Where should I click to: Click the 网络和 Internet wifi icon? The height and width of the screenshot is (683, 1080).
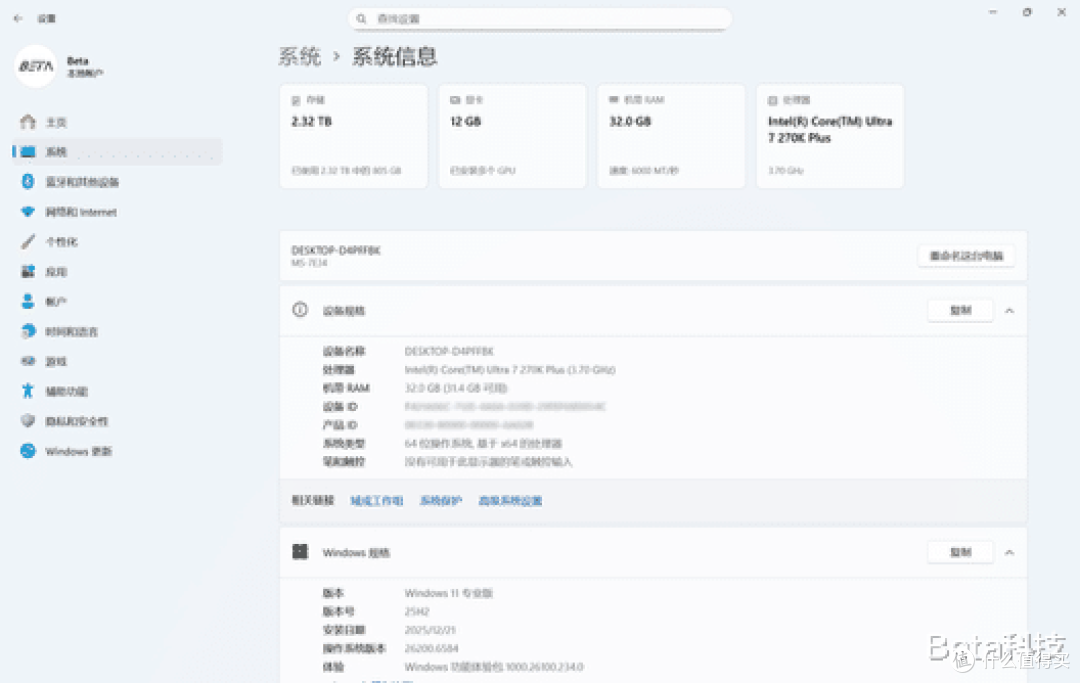28,211
